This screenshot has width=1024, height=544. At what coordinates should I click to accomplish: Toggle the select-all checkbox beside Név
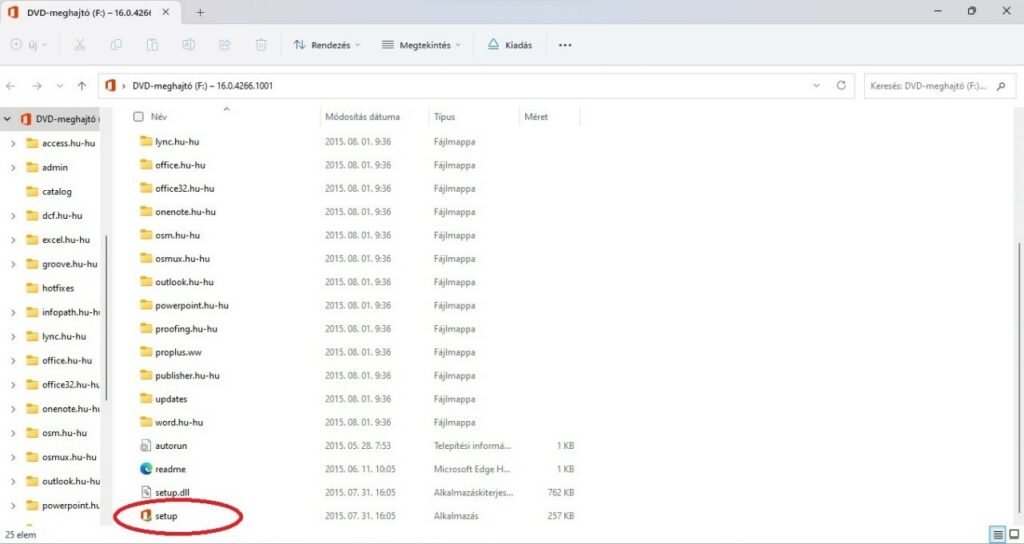tap(138, 117)
